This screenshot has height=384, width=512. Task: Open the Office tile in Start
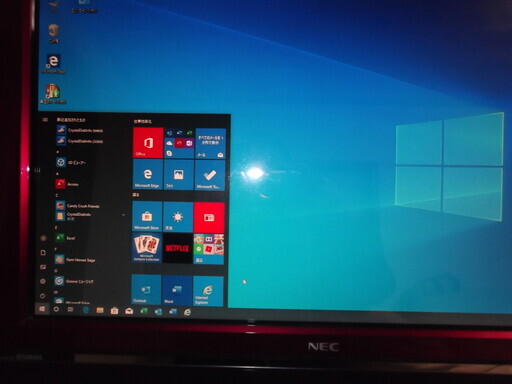[x=148, y=143]
